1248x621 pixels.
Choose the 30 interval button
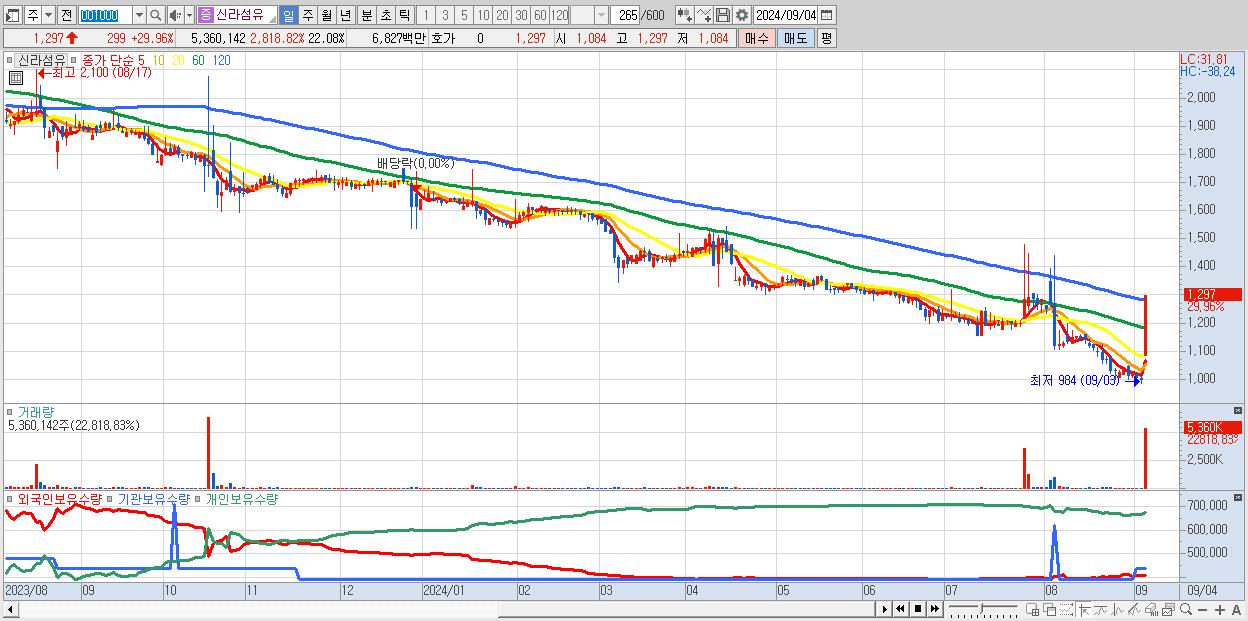tap(521, 16)
